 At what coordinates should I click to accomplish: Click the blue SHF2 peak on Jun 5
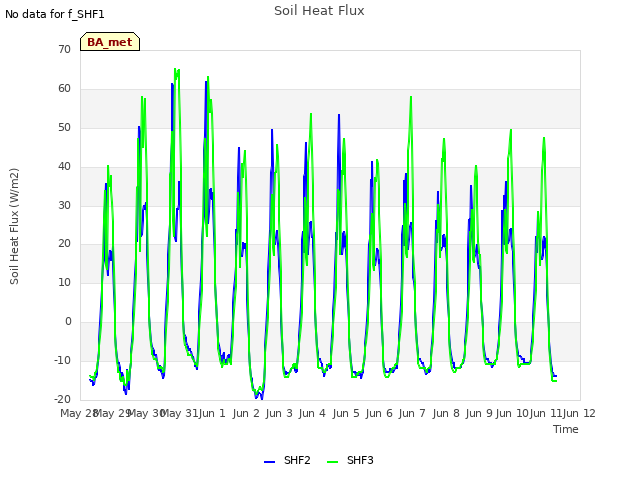click(339, 115)
